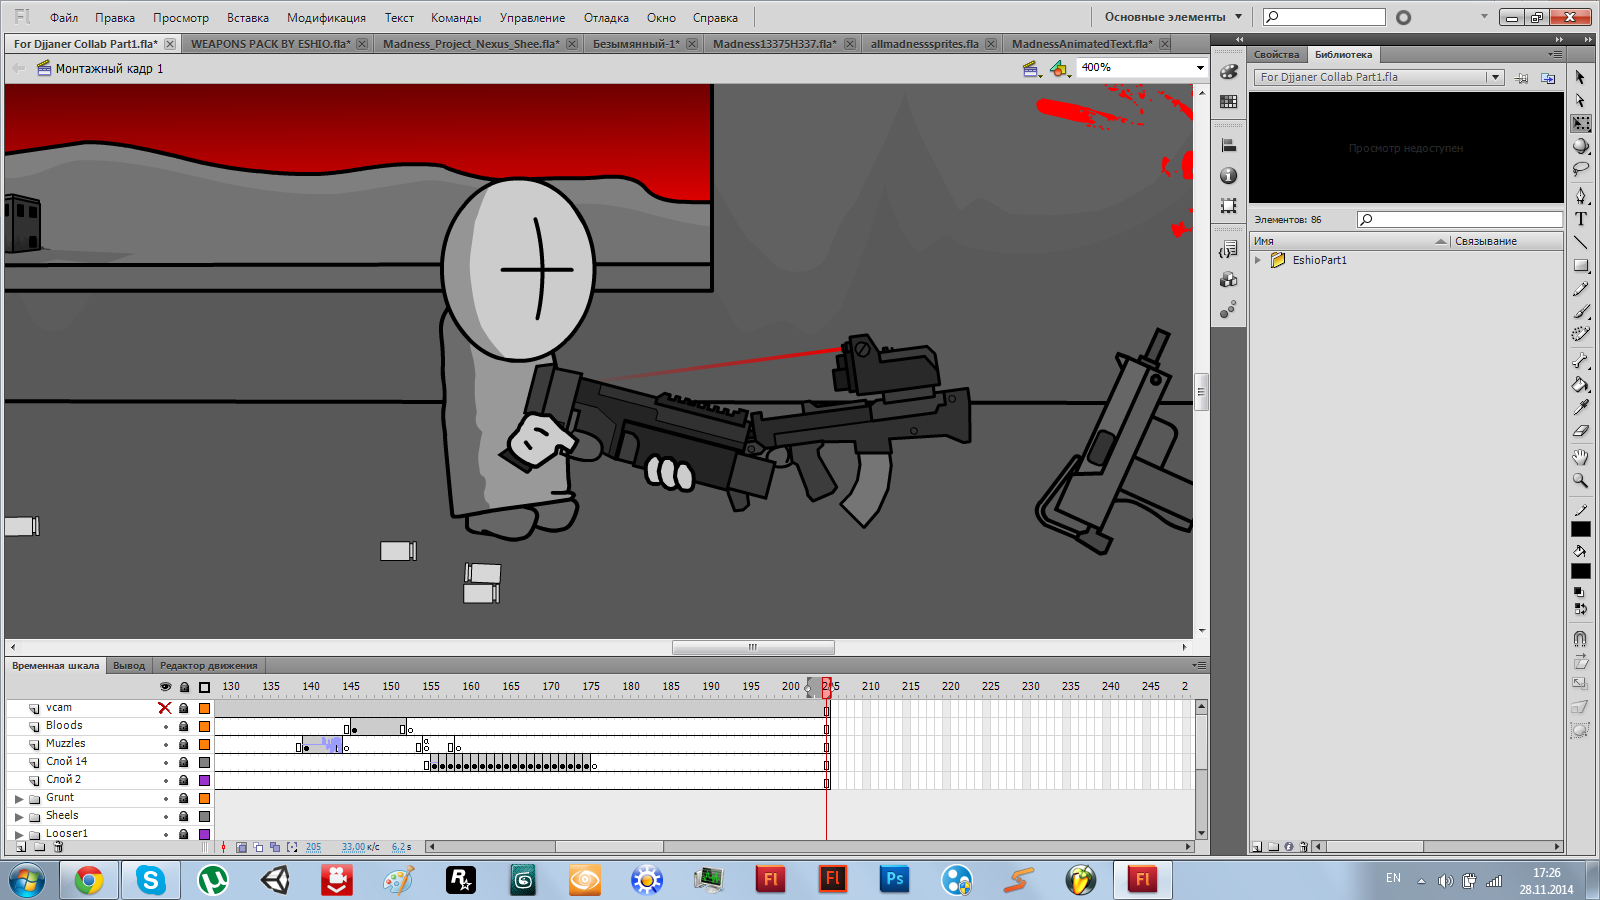The width and height of the screenshot is (1600, 900).
Task: Open the Edit Symbols dropdown icon
Action: 1060,68
